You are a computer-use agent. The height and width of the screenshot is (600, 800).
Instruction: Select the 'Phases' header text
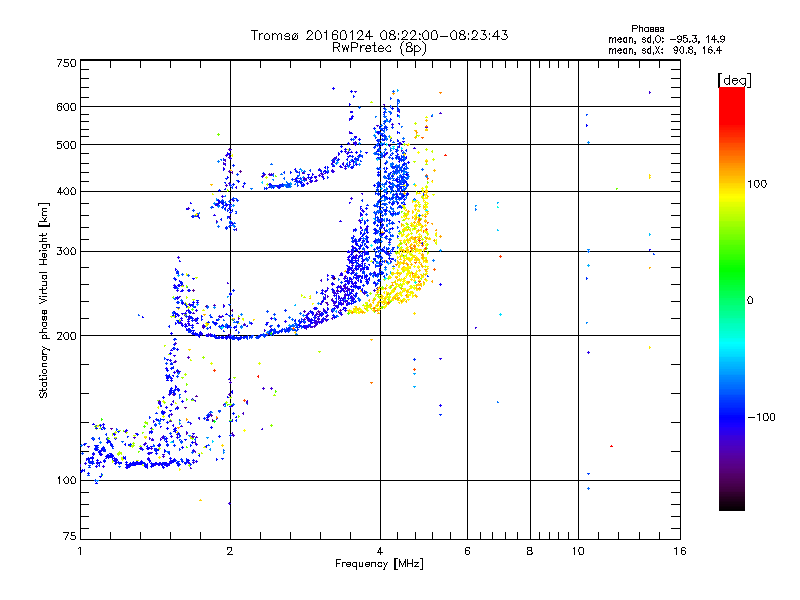pyautogui.click(x=647, y=29)
